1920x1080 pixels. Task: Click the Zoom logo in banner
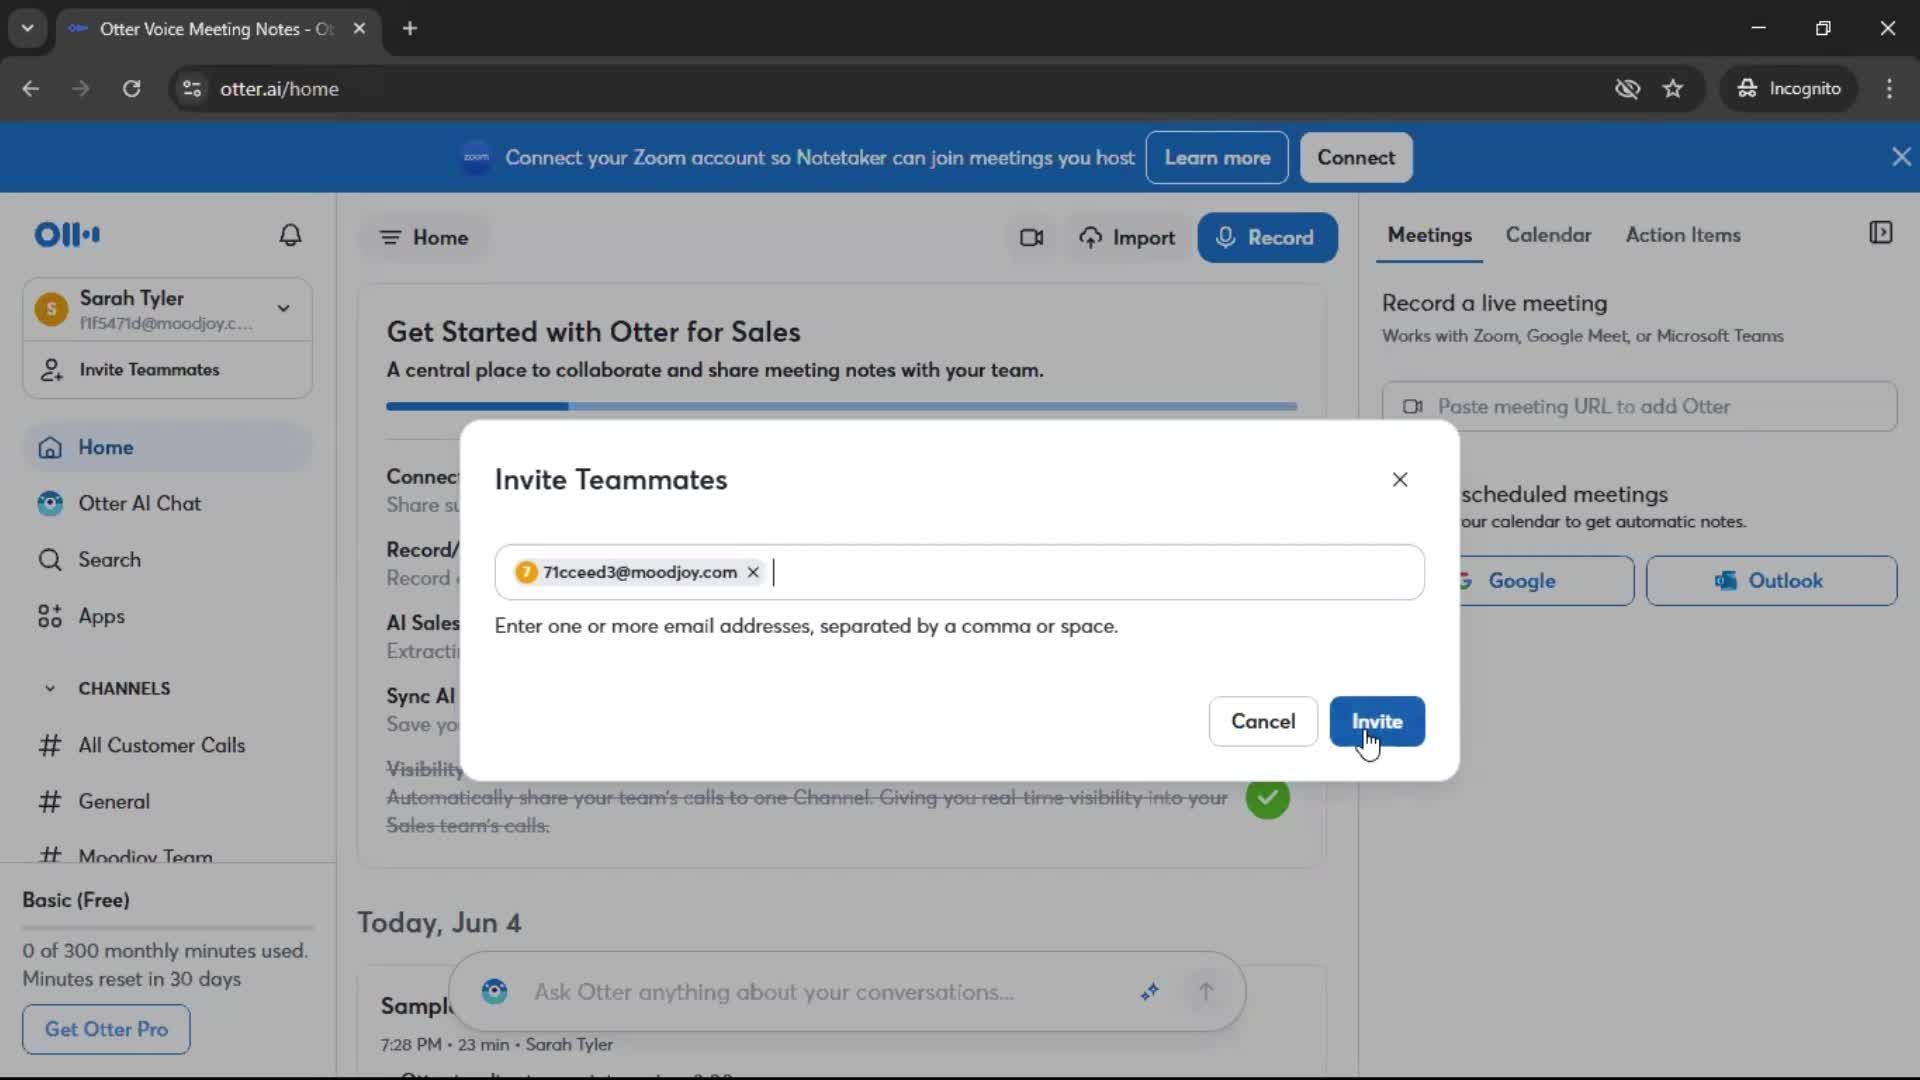pos(476,157)
